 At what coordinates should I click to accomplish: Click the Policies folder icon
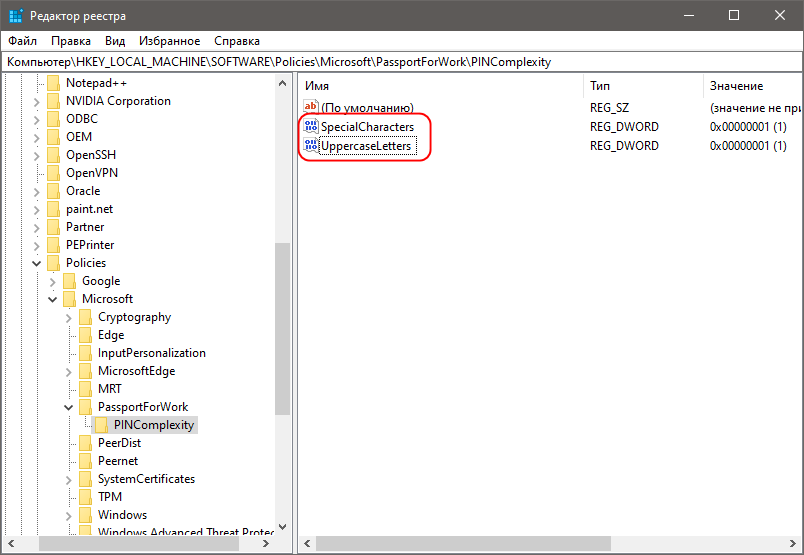pos(53,263)
